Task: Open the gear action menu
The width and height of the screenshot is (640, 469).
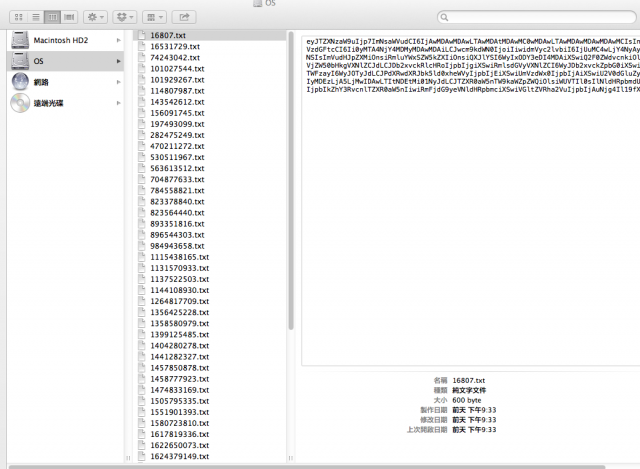Action: (x=96, y=17)
